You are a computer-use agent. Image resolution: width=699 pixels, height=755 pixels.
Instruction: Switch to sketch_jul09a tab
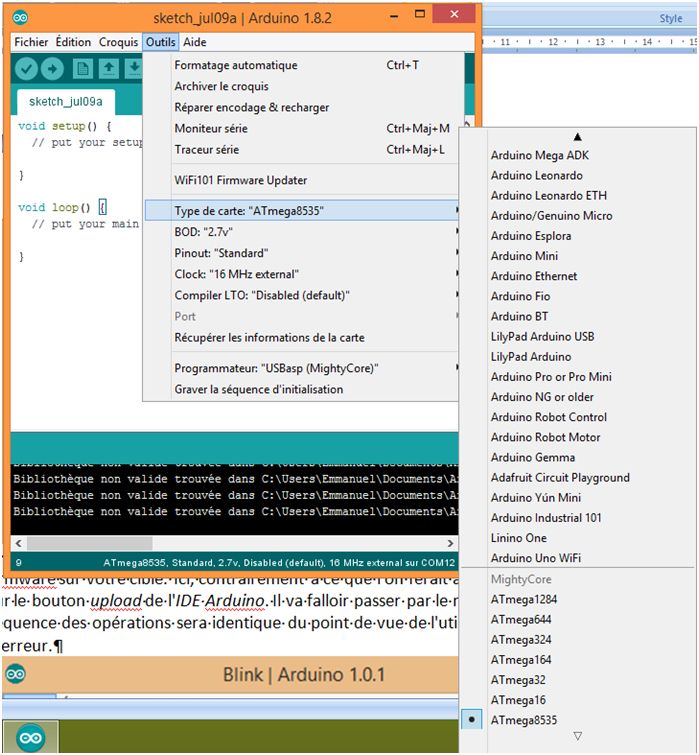tap(66, 102)
